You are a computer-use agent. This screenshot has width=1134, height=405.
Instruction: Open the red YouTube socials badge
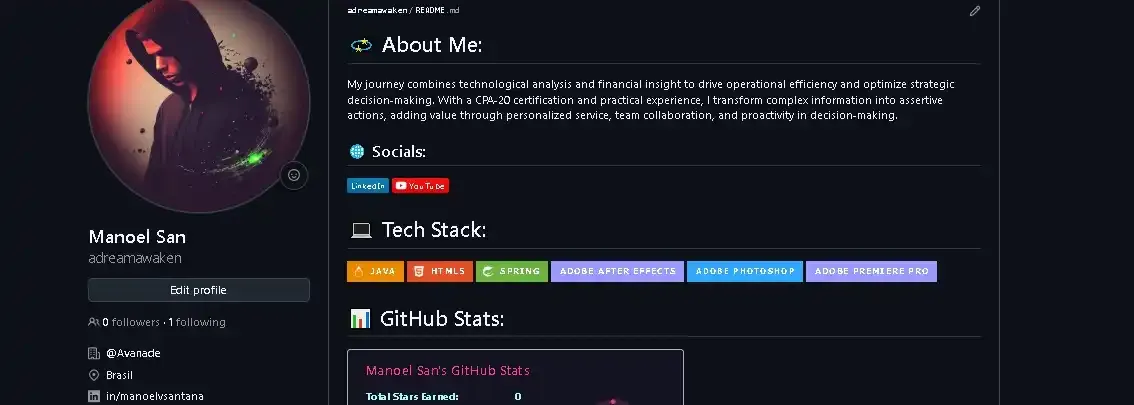420,186
